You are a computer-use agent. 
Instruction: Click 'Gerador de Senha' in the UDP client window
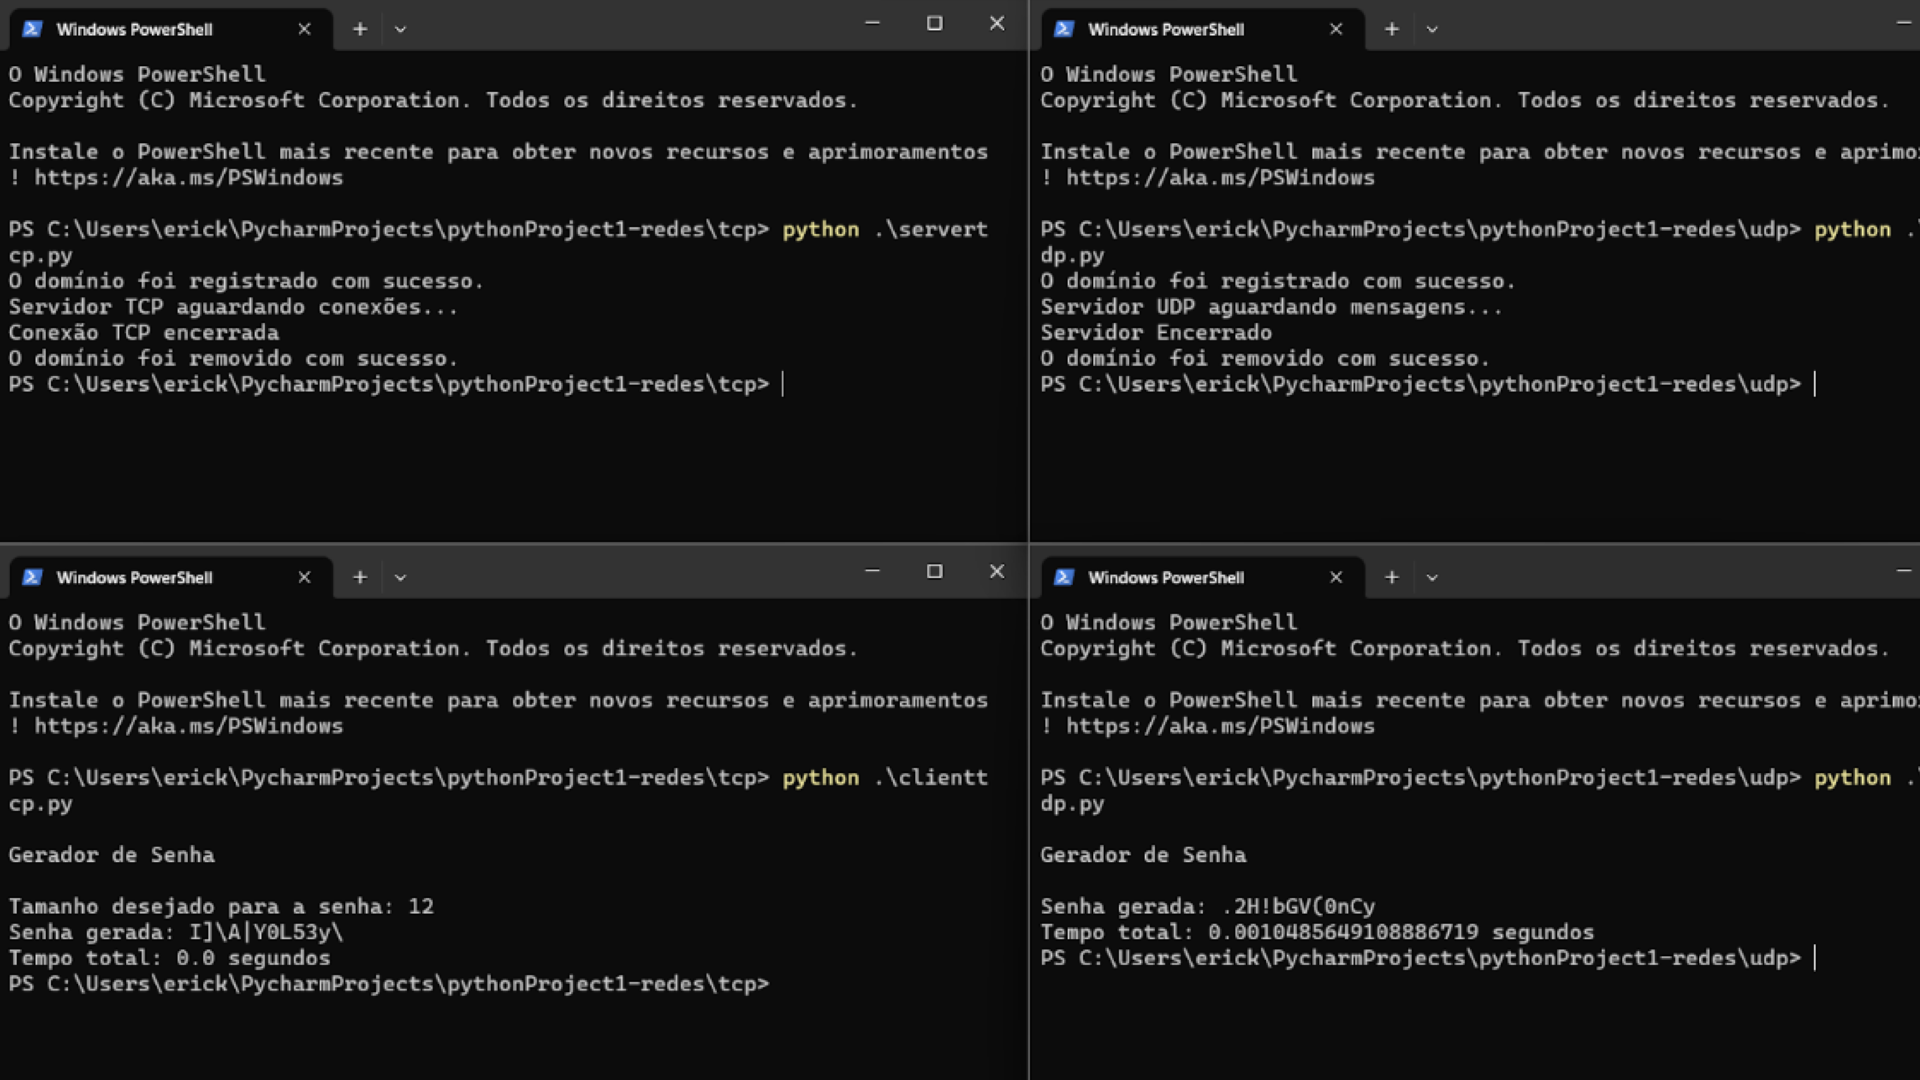(x=1143, y=855)
